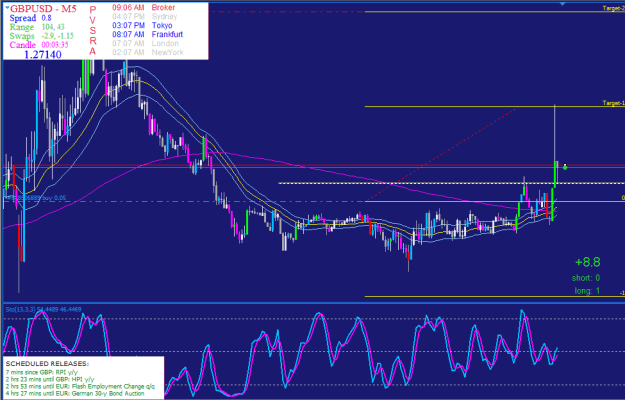Click the 'Target-1' level label

point(613,103)
